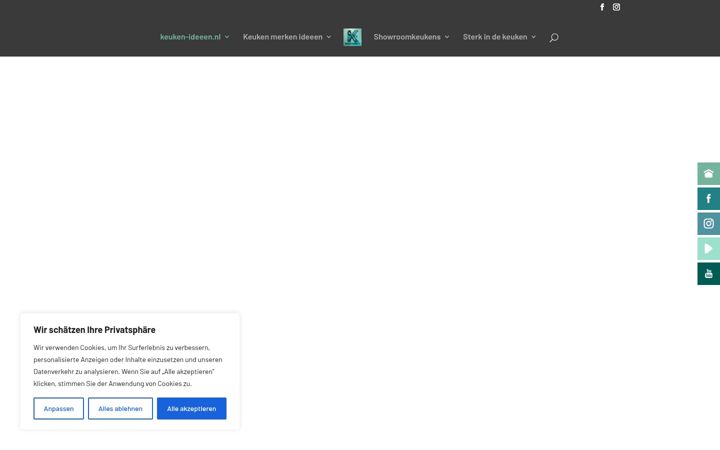Screen dimensions: 720x450
Task: Click the Anpassen cookie button
Action: pos(59,409)
